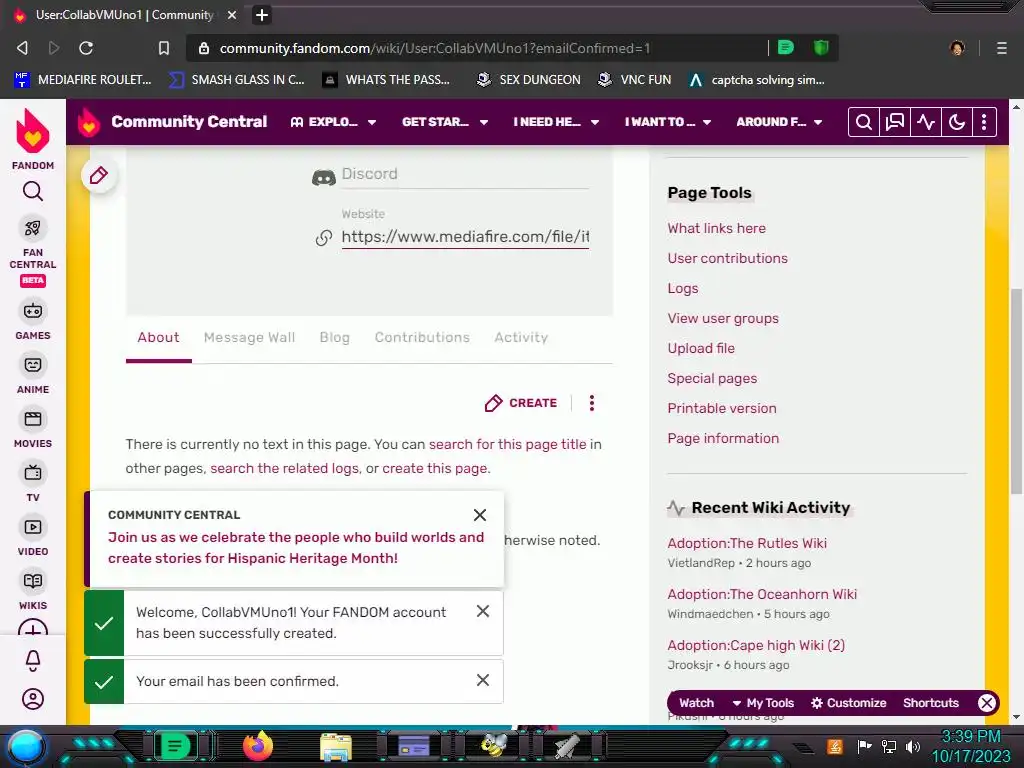Go back with the browser back arrow
Screen dimensions: 1024x768
(x=22, y=48)
